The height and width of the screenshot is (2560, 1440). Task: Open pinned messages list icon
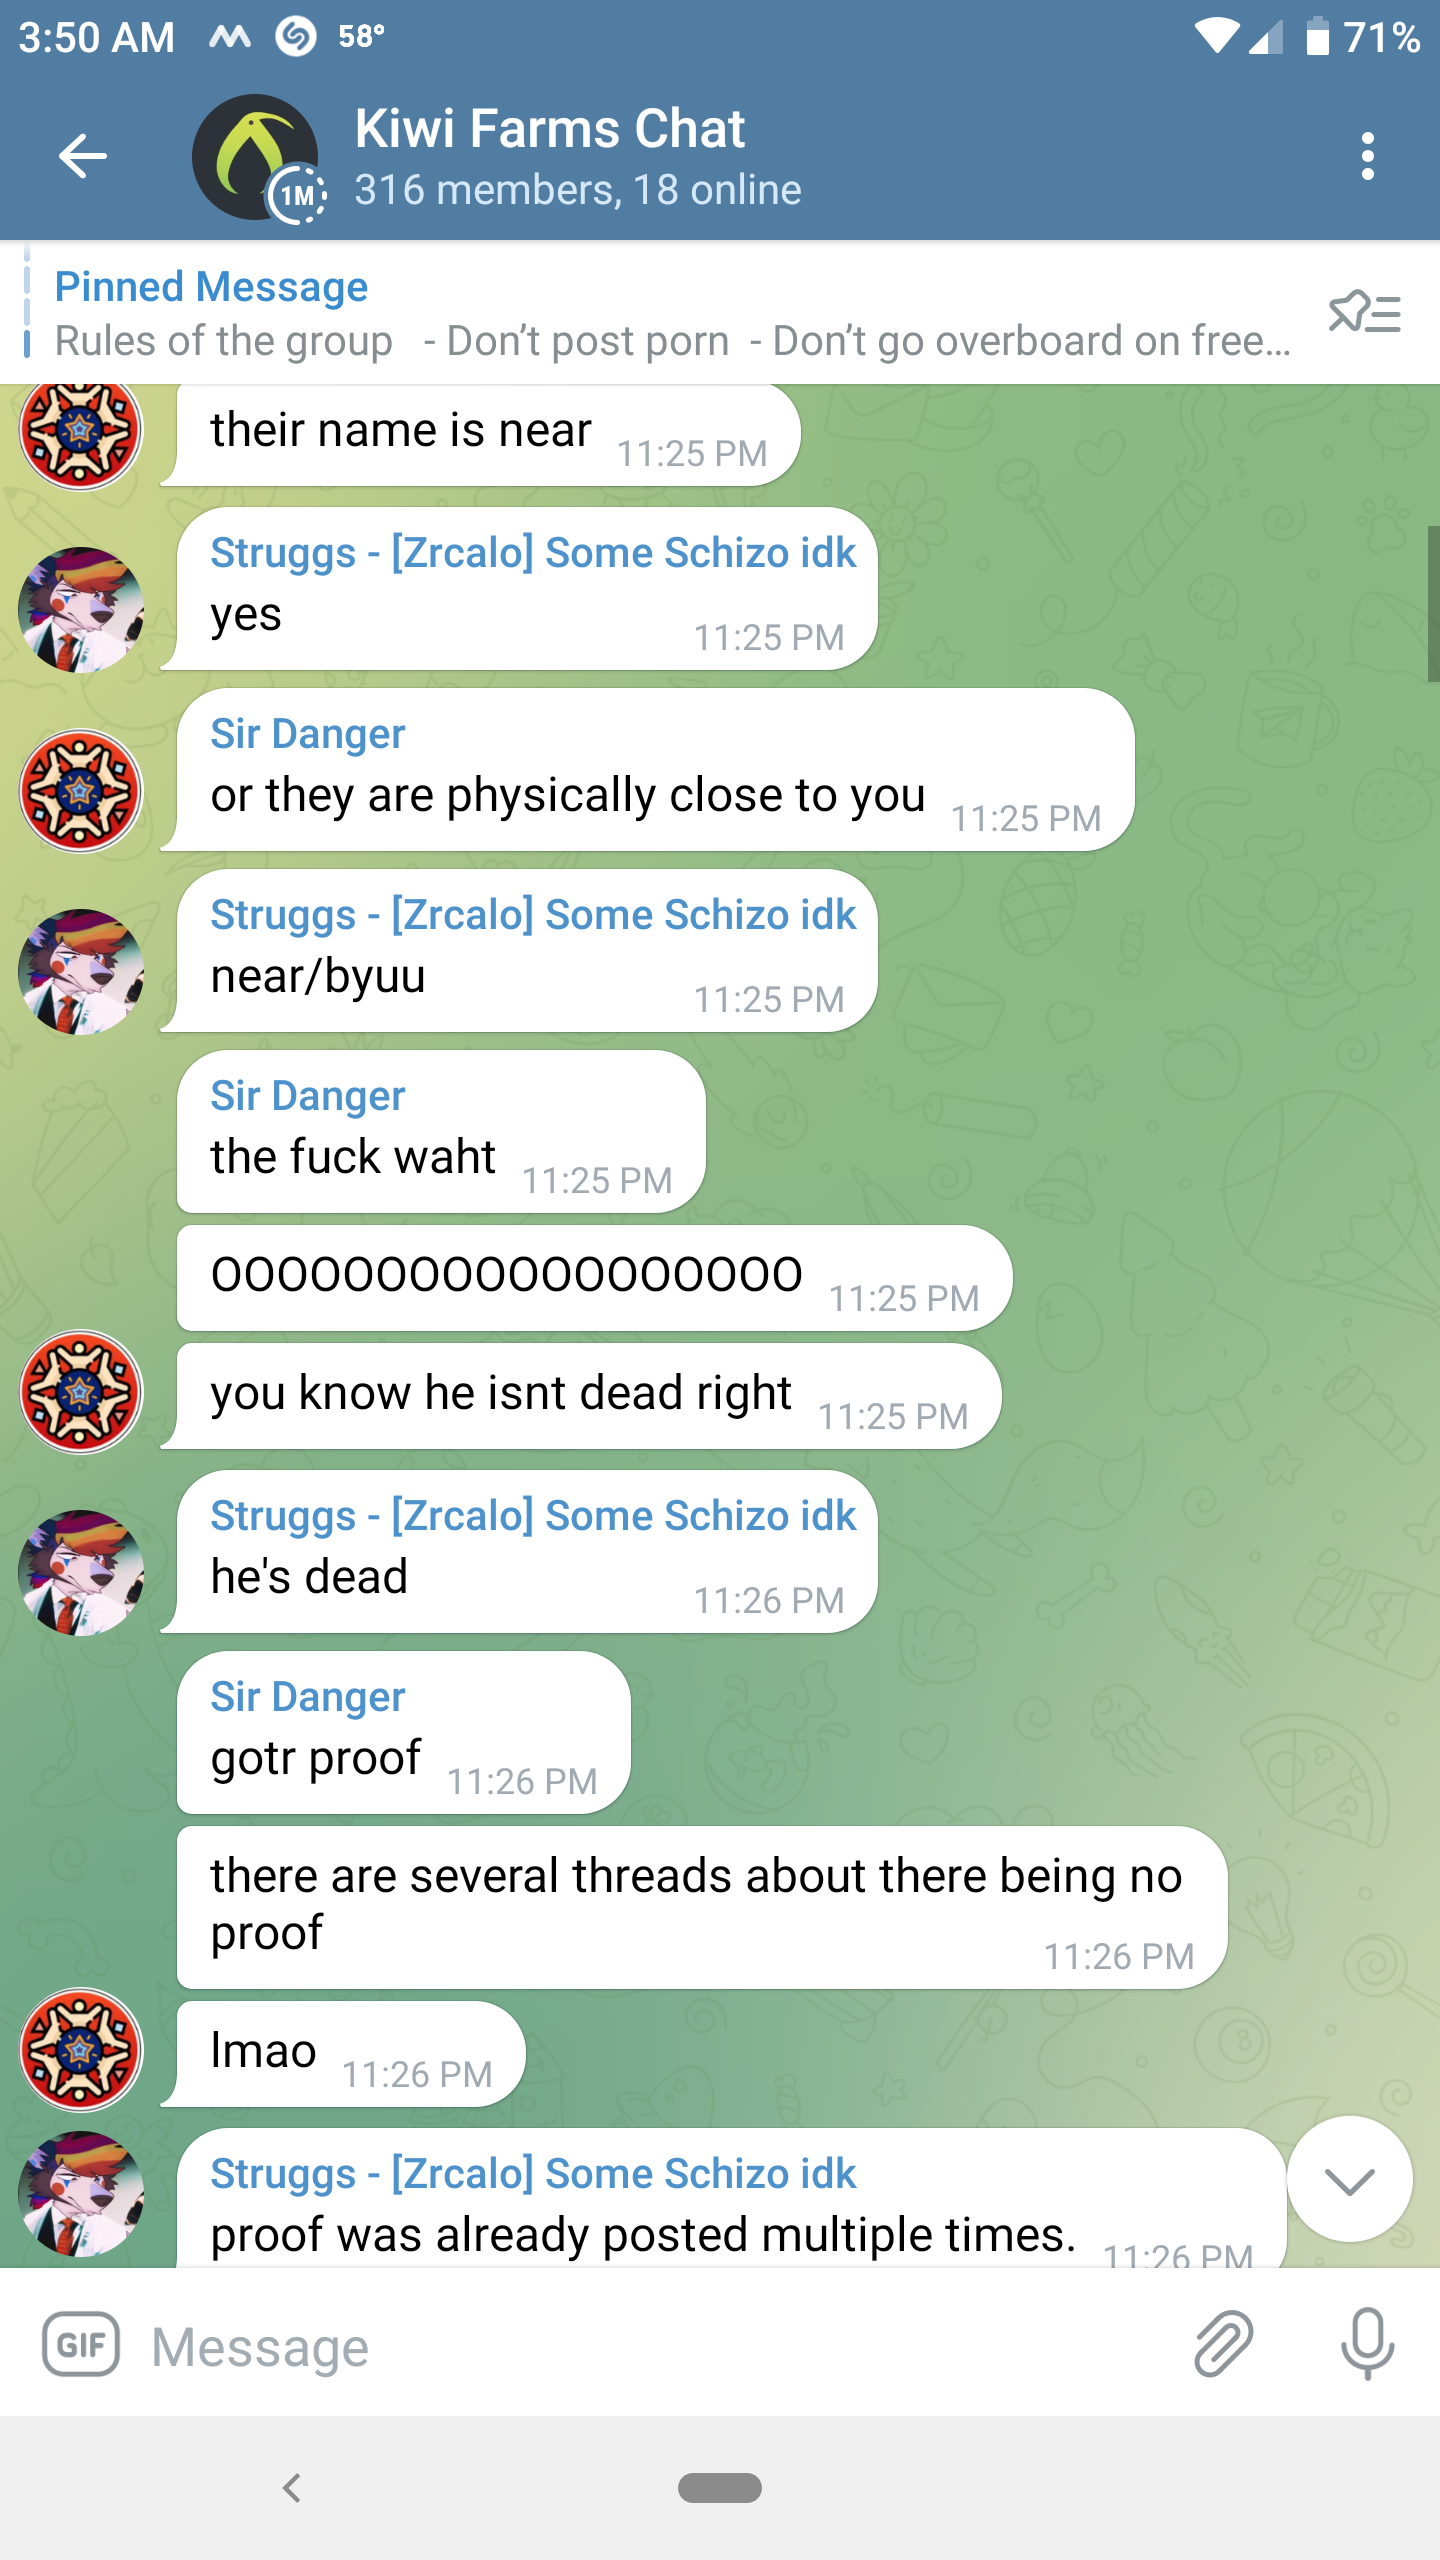pyautogui.click(x=1364, y=312)
